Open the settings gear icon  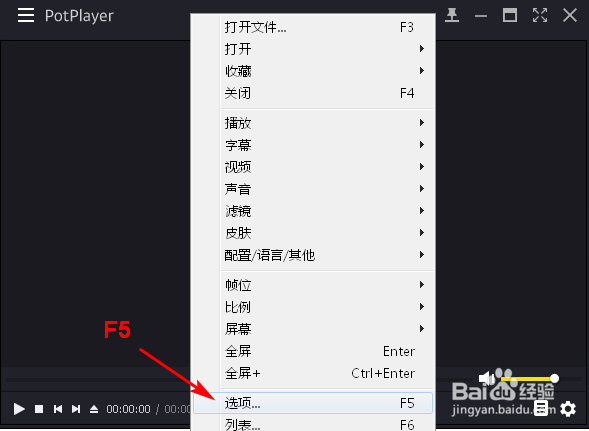click(568, 408)
